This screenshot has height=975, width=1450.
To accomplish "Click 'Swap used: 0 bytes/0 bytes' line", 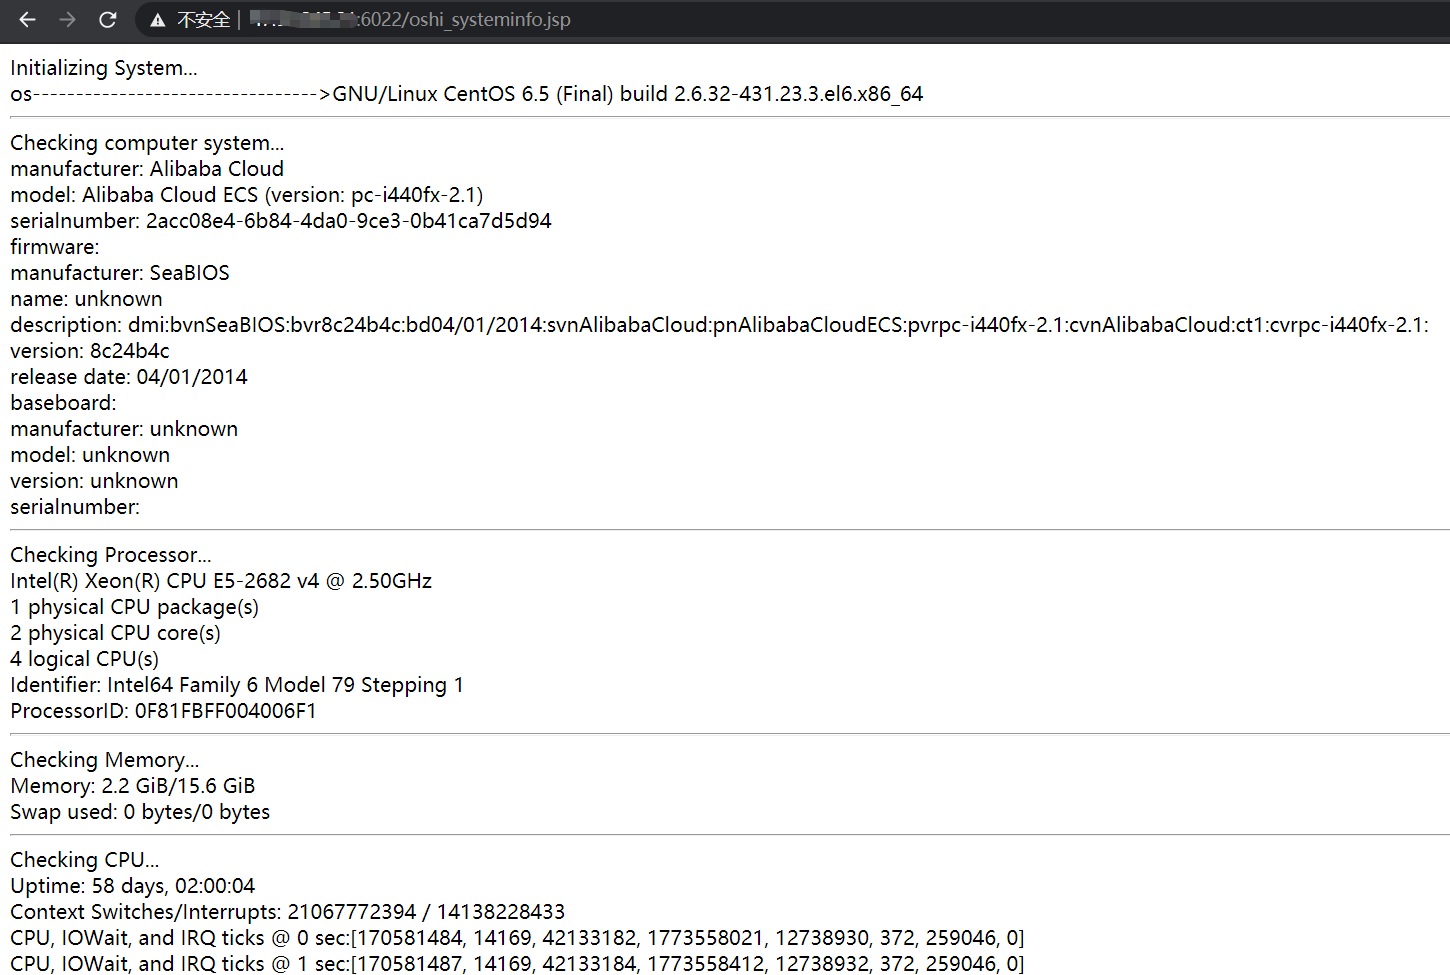I will [140, 812].
